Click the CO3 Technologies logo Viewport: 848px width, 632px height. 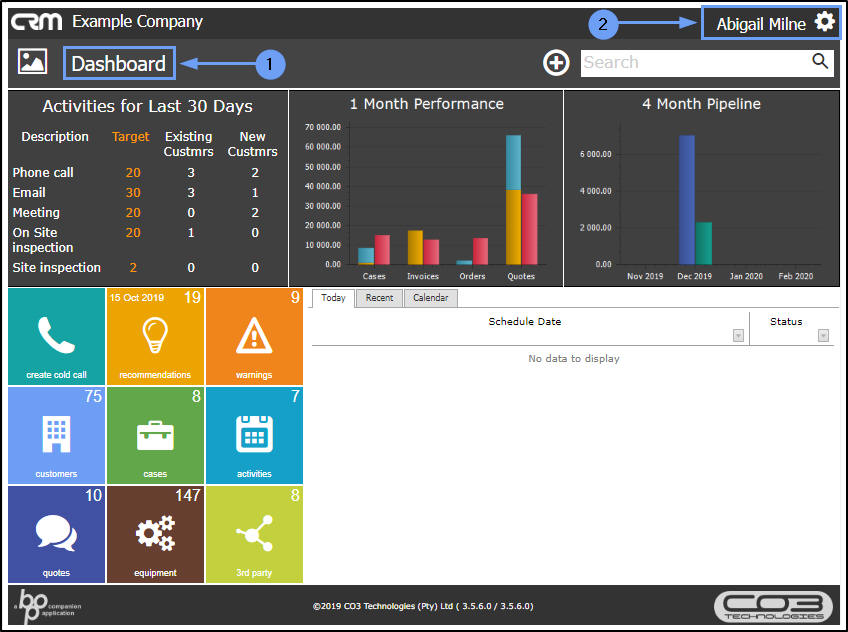point(773,607)
